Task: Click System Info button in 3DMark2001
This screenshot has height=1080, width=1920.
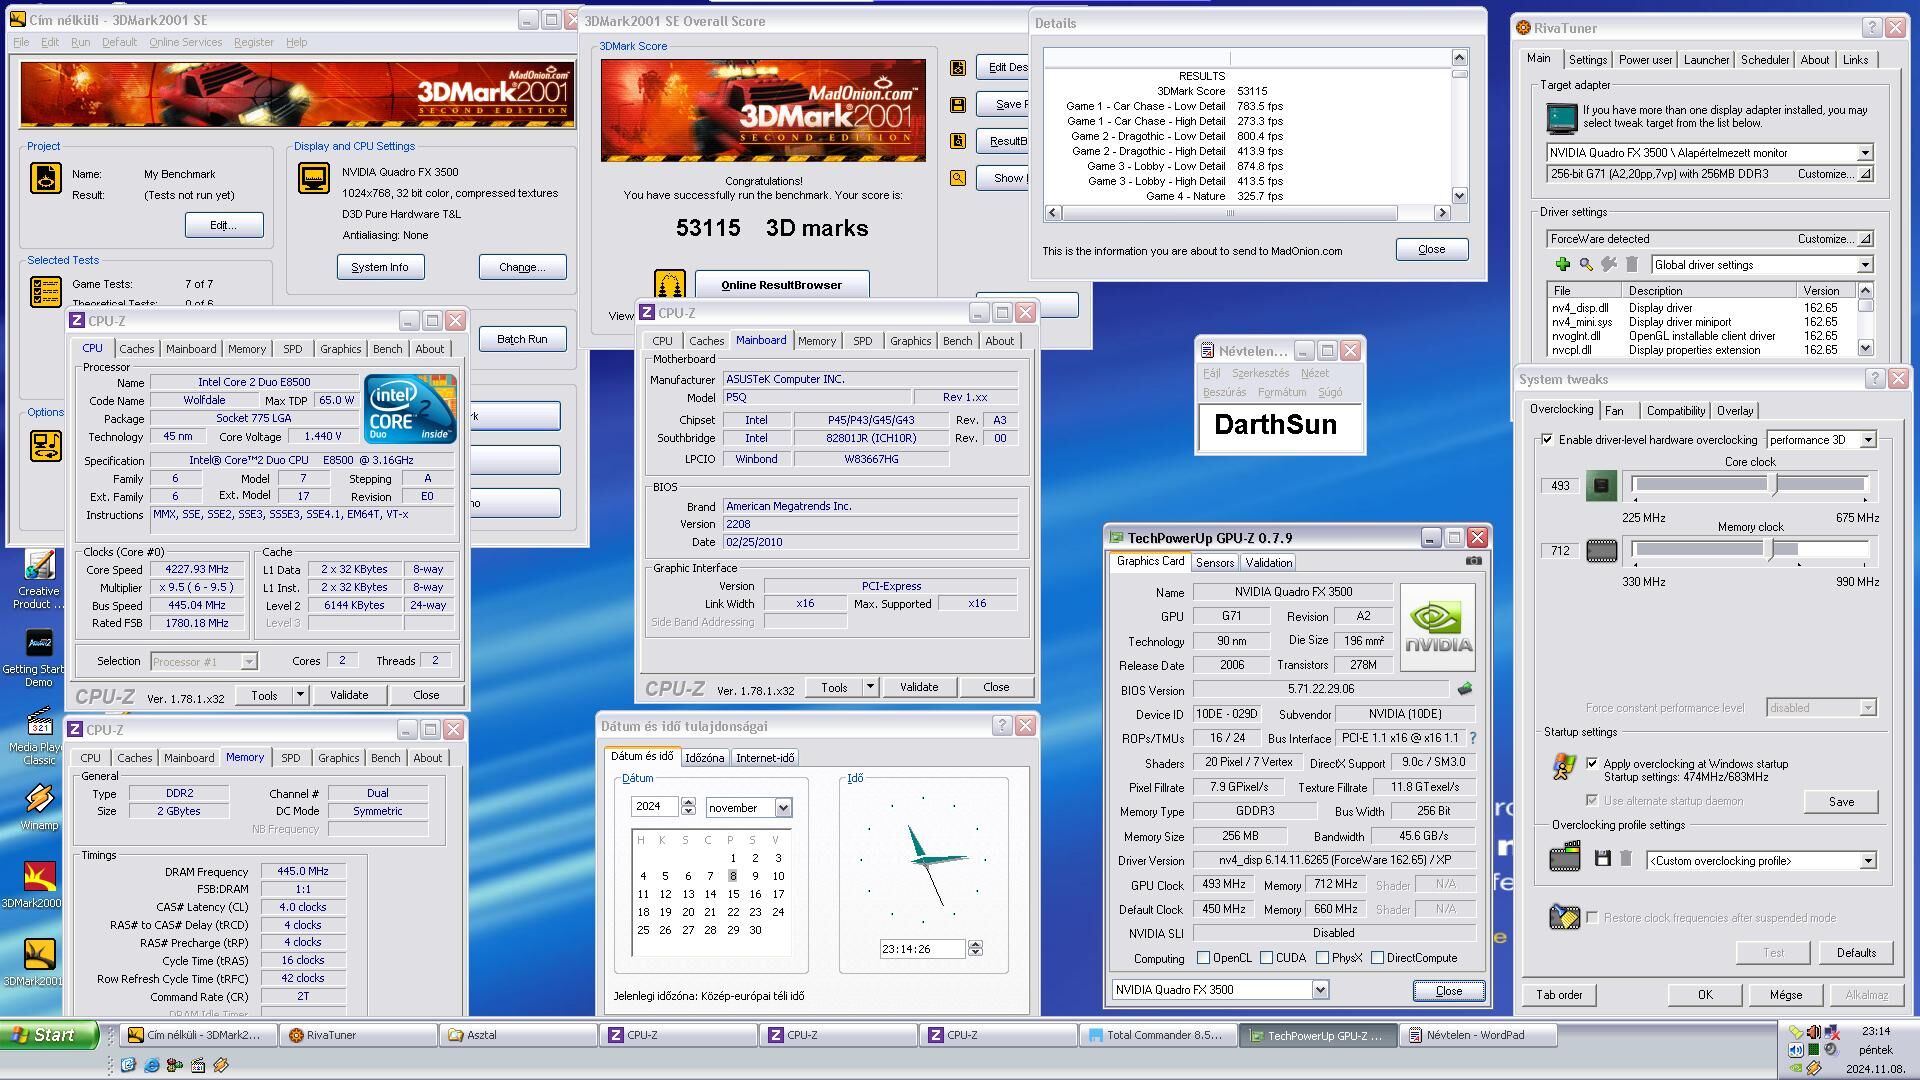Action: click(x=380, y=267)
